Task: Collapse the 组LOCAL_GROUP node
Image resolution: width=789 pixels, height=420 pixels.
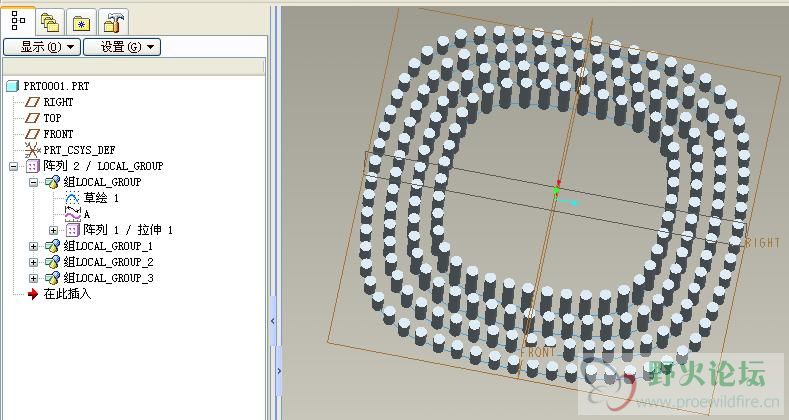Action: (x=33, y=182)
